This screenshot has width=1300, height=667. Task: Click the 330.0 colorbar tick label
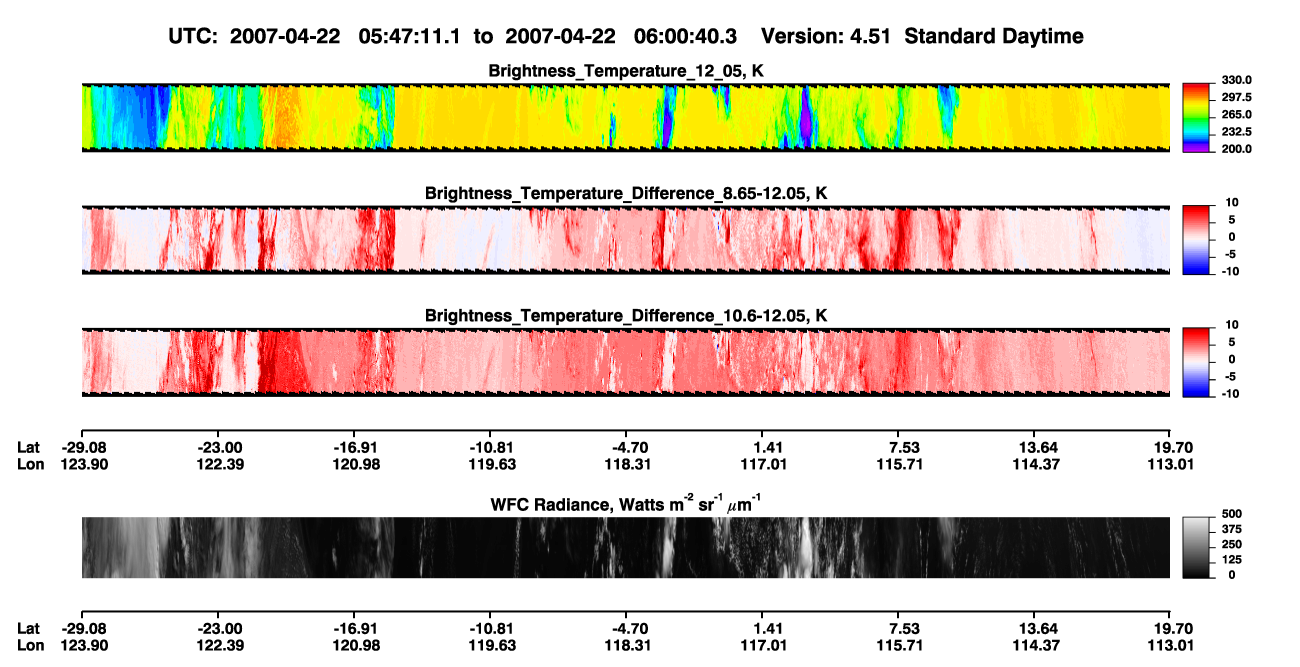coord(1239,80)
